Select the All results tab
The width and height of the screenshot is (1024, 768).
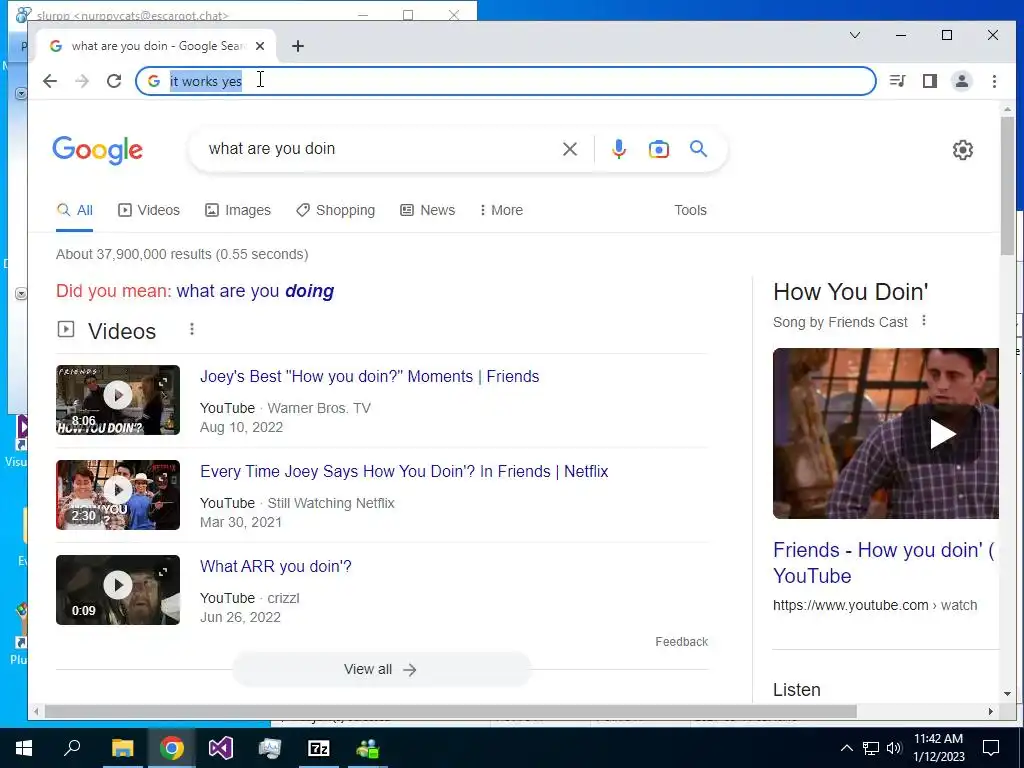(x=74, y=210)
